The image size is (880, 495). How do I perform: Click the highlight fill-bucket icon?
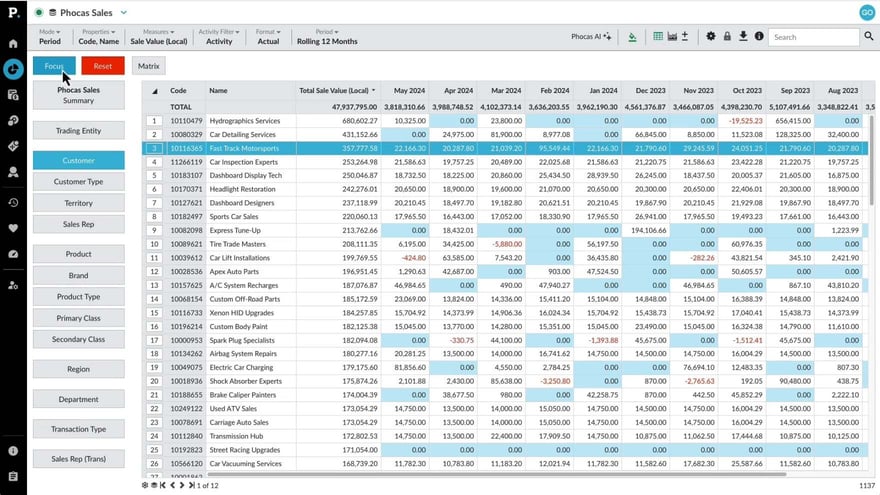pos(632,37)
